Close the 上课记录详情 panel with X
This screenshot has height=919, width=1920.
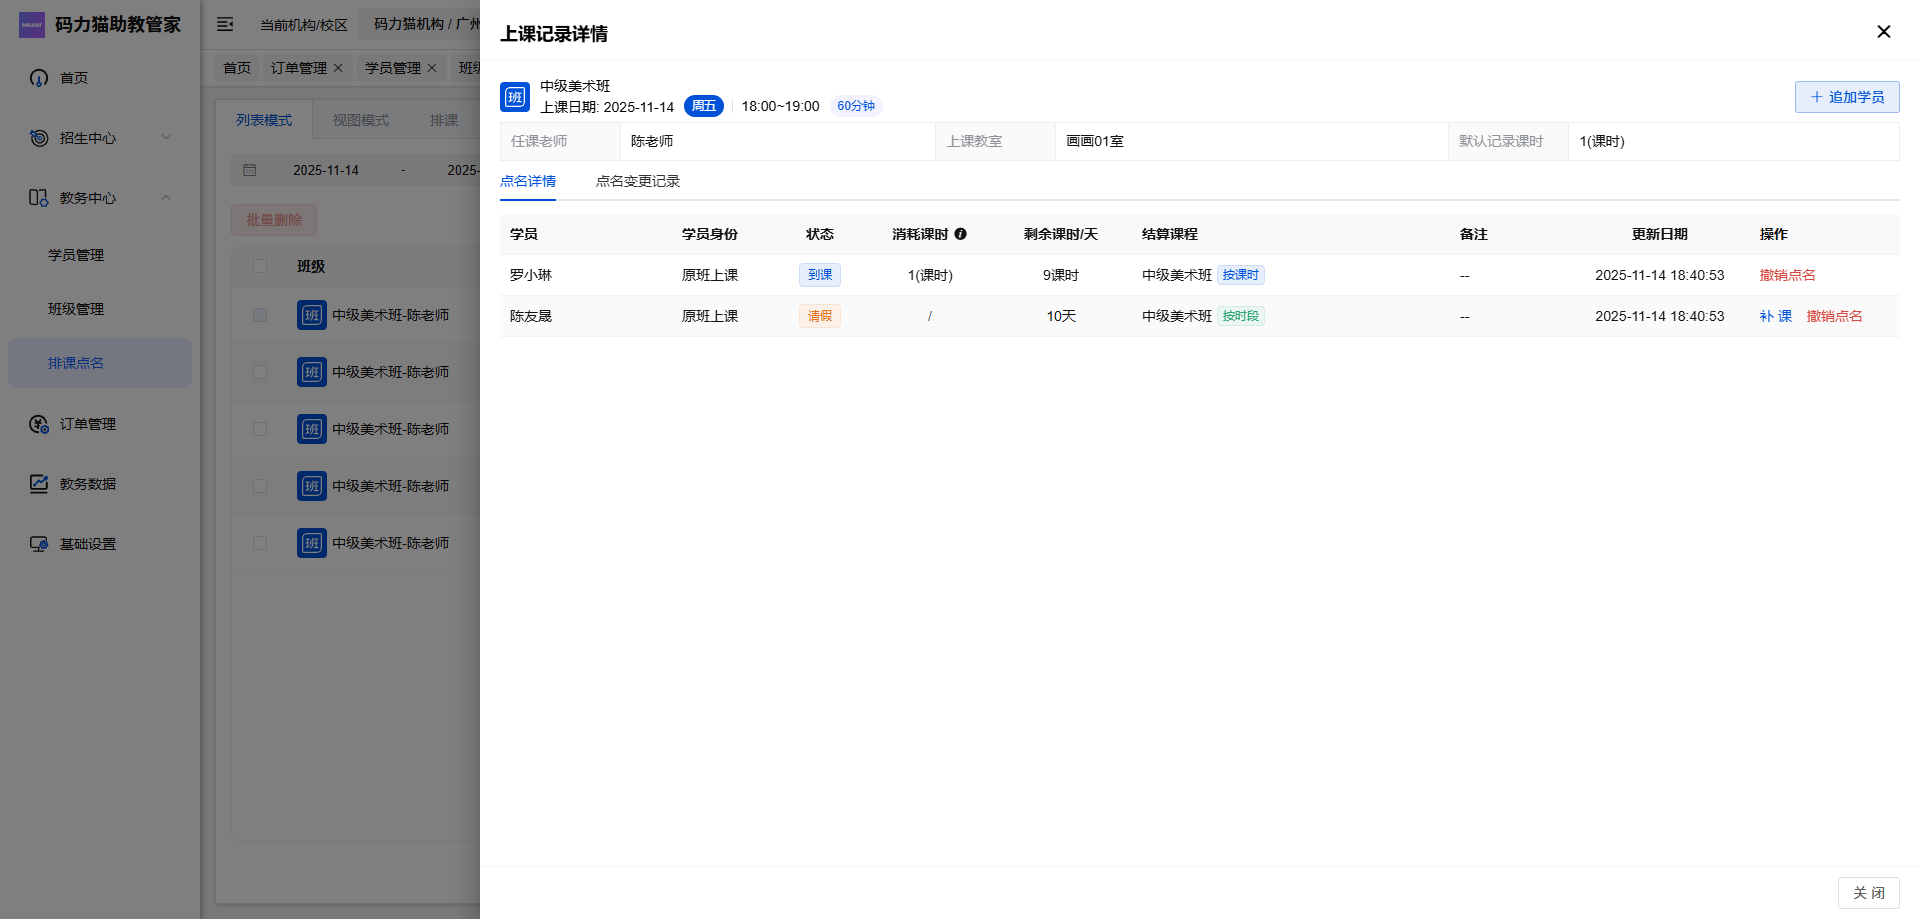pyautogui.click(x=1883, y=32)
